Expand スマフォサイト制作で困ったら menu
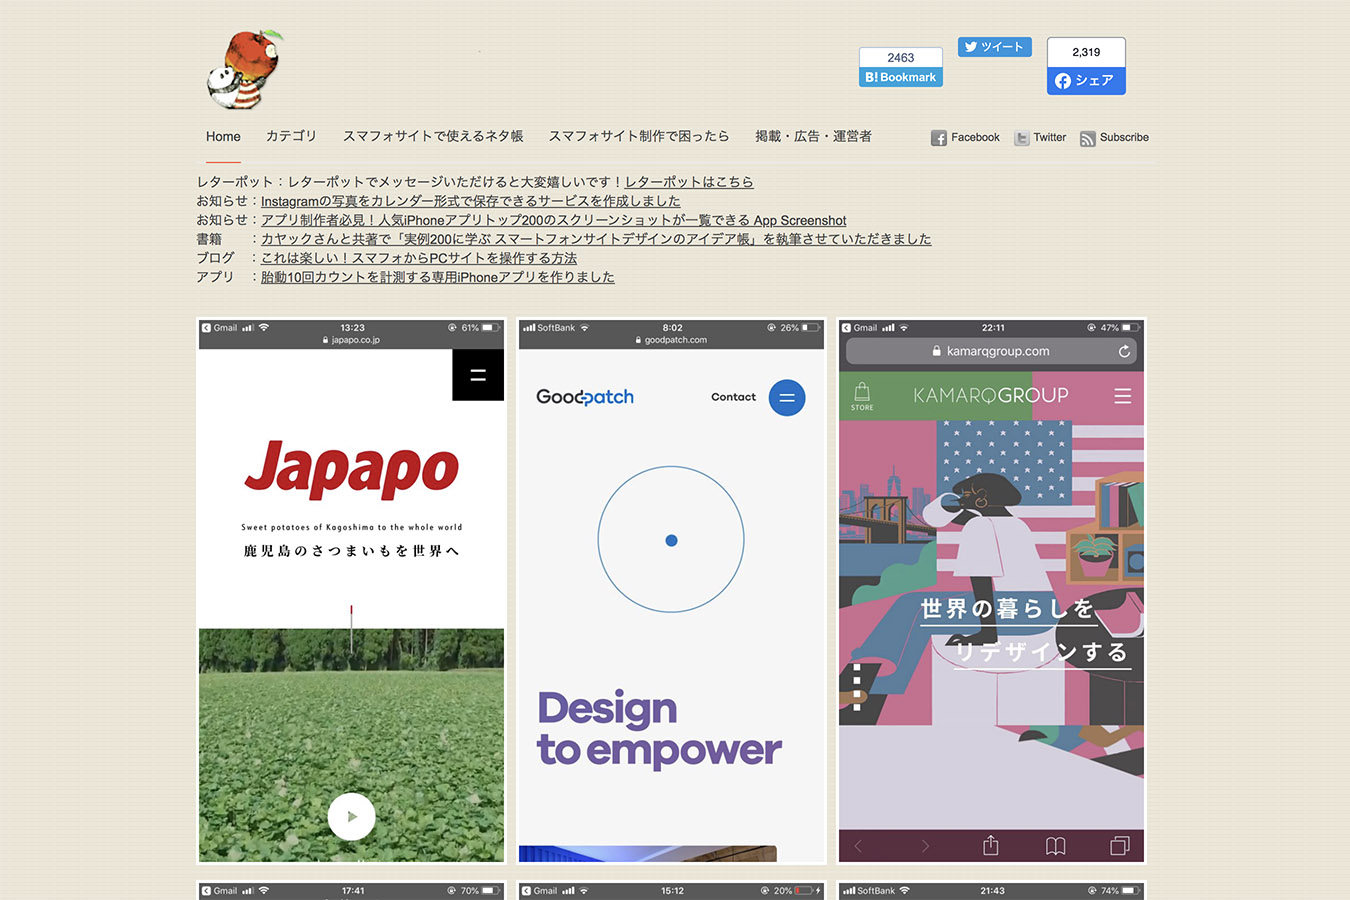 638,137
